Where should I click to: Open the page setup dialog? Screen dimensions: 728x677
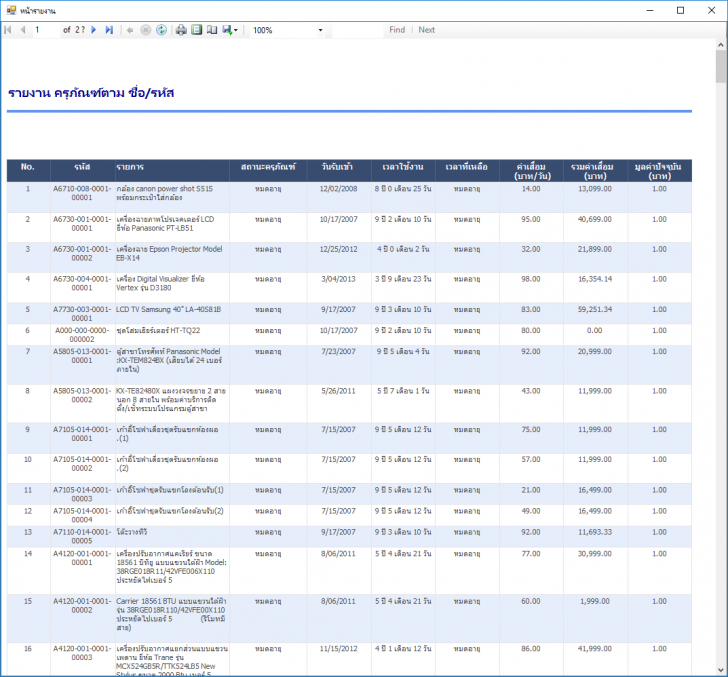coord(211,30)
